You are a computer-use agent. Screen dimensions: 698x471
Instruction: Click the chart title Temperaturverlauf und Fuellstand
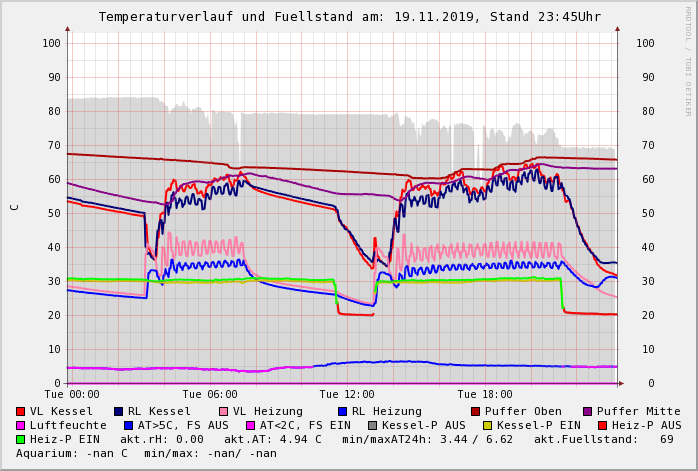point(349,17)
